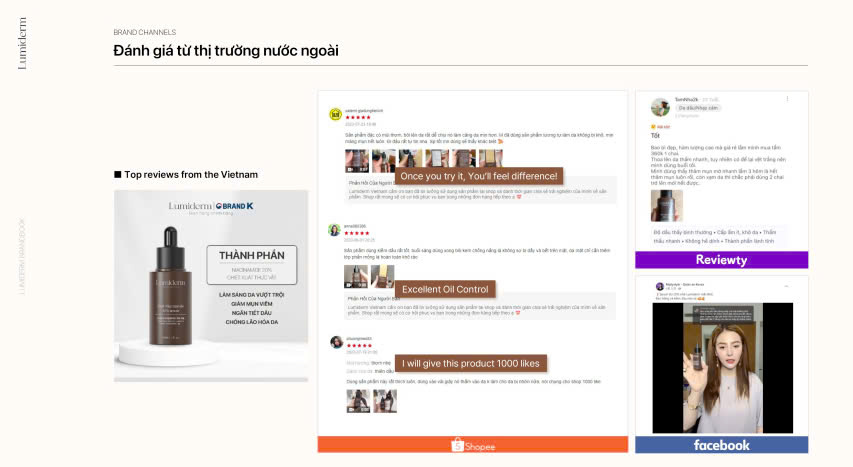853x467 pixels.
Task: Open video thumbnail under the '1000 likes' review
Action: pyautogui.click(x=358, y=401)
